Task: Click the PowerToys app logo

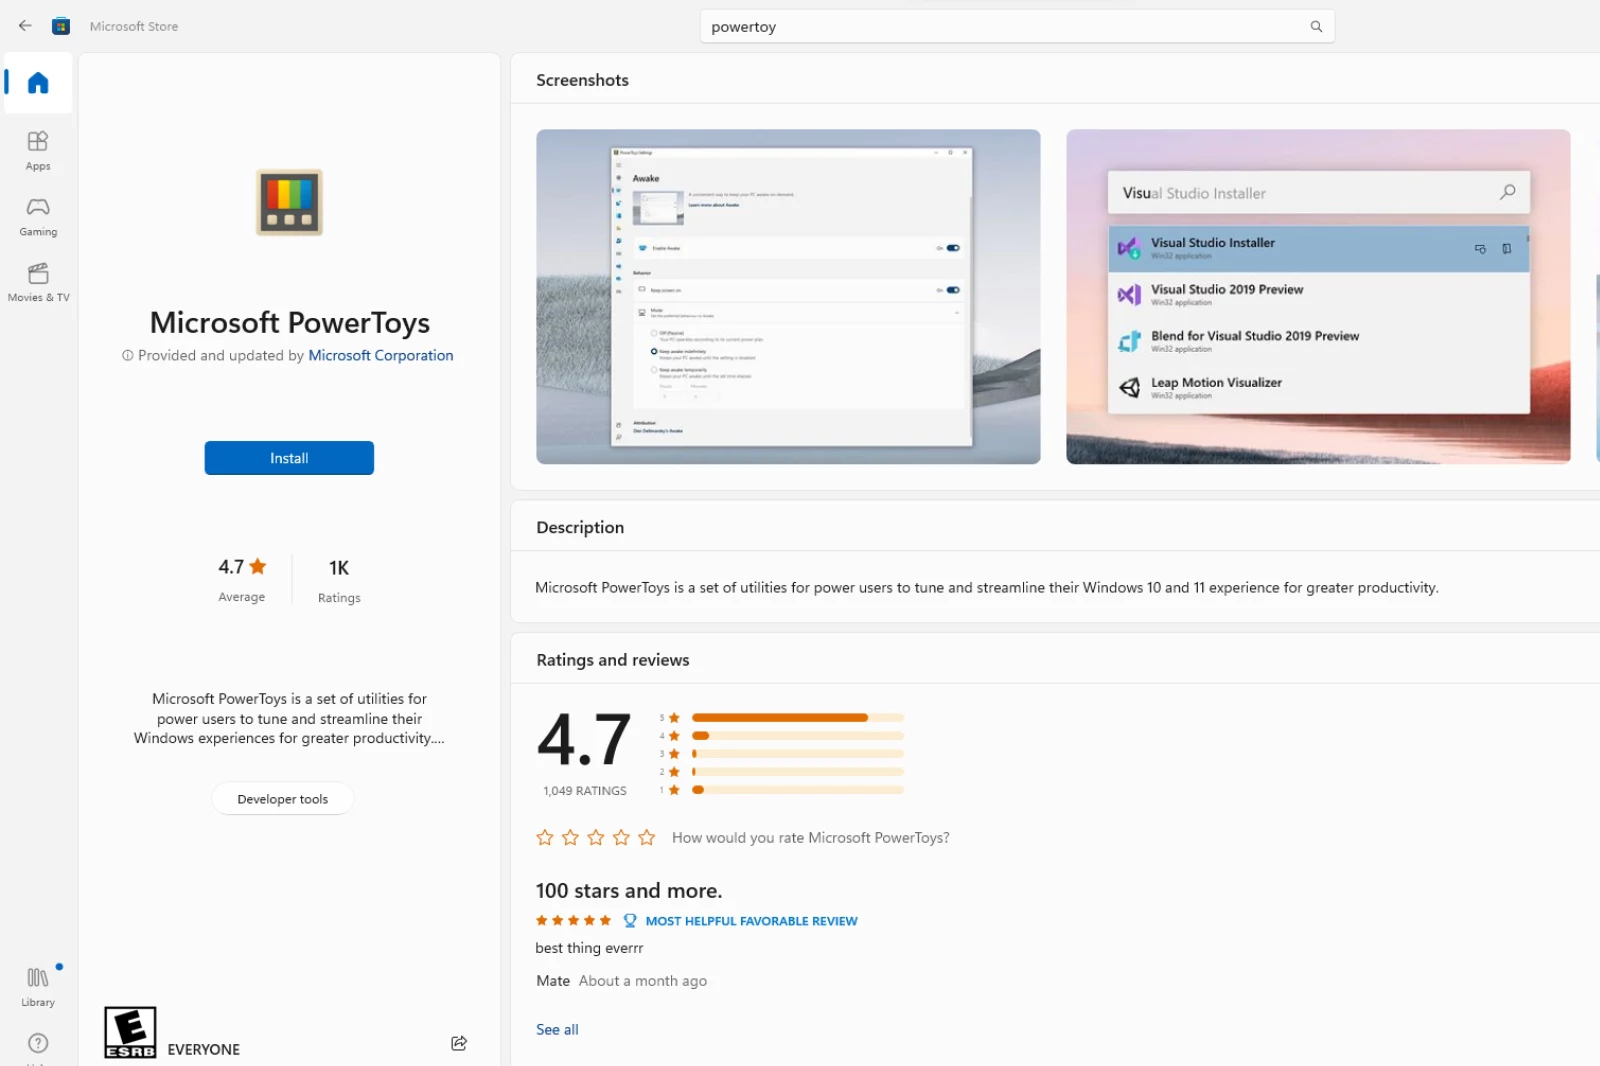Action: [289, 202]
